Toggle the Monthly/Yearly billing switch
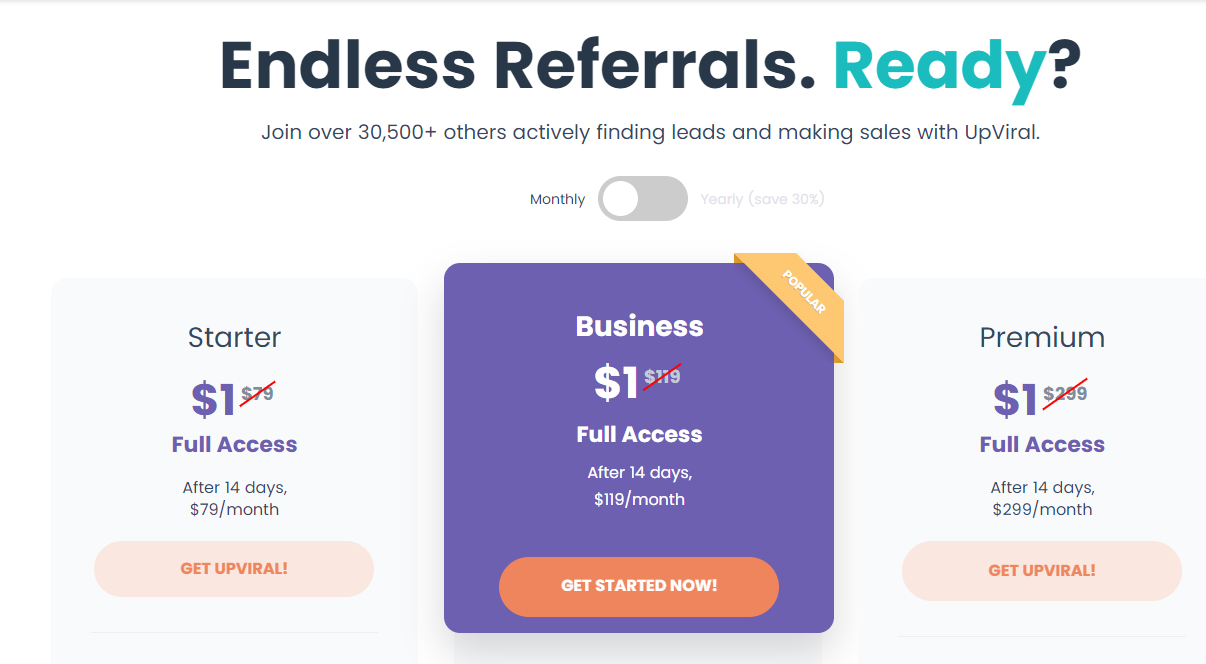The image size is (1206, 664). click(x=642, y=199)
